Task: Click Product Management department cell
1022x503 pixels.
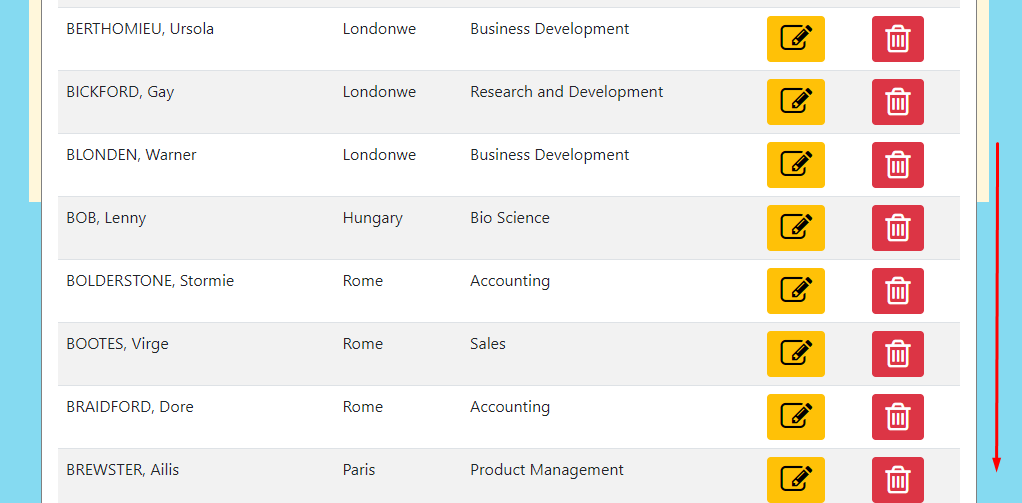Action: (x=546, y=470)
